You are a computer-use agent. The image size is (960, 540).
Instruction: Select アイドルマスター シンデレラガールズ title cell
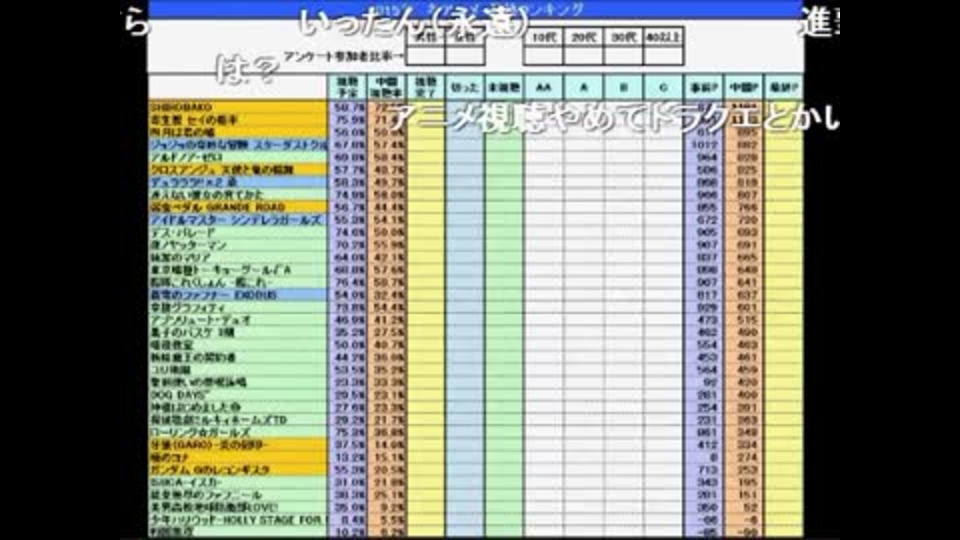pos(238,220)
